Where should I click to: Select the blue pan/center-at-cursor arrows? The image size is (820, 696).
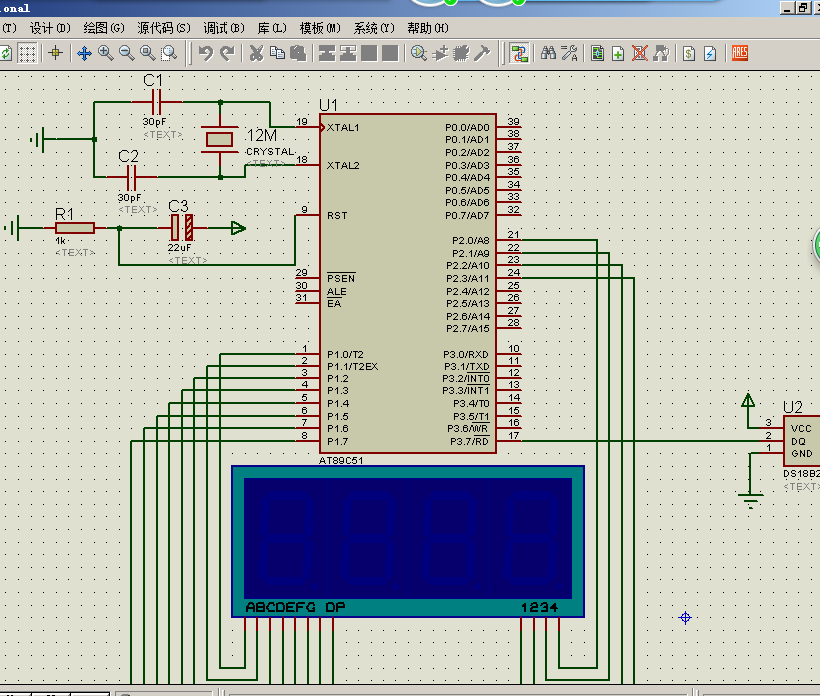point(84,53)
